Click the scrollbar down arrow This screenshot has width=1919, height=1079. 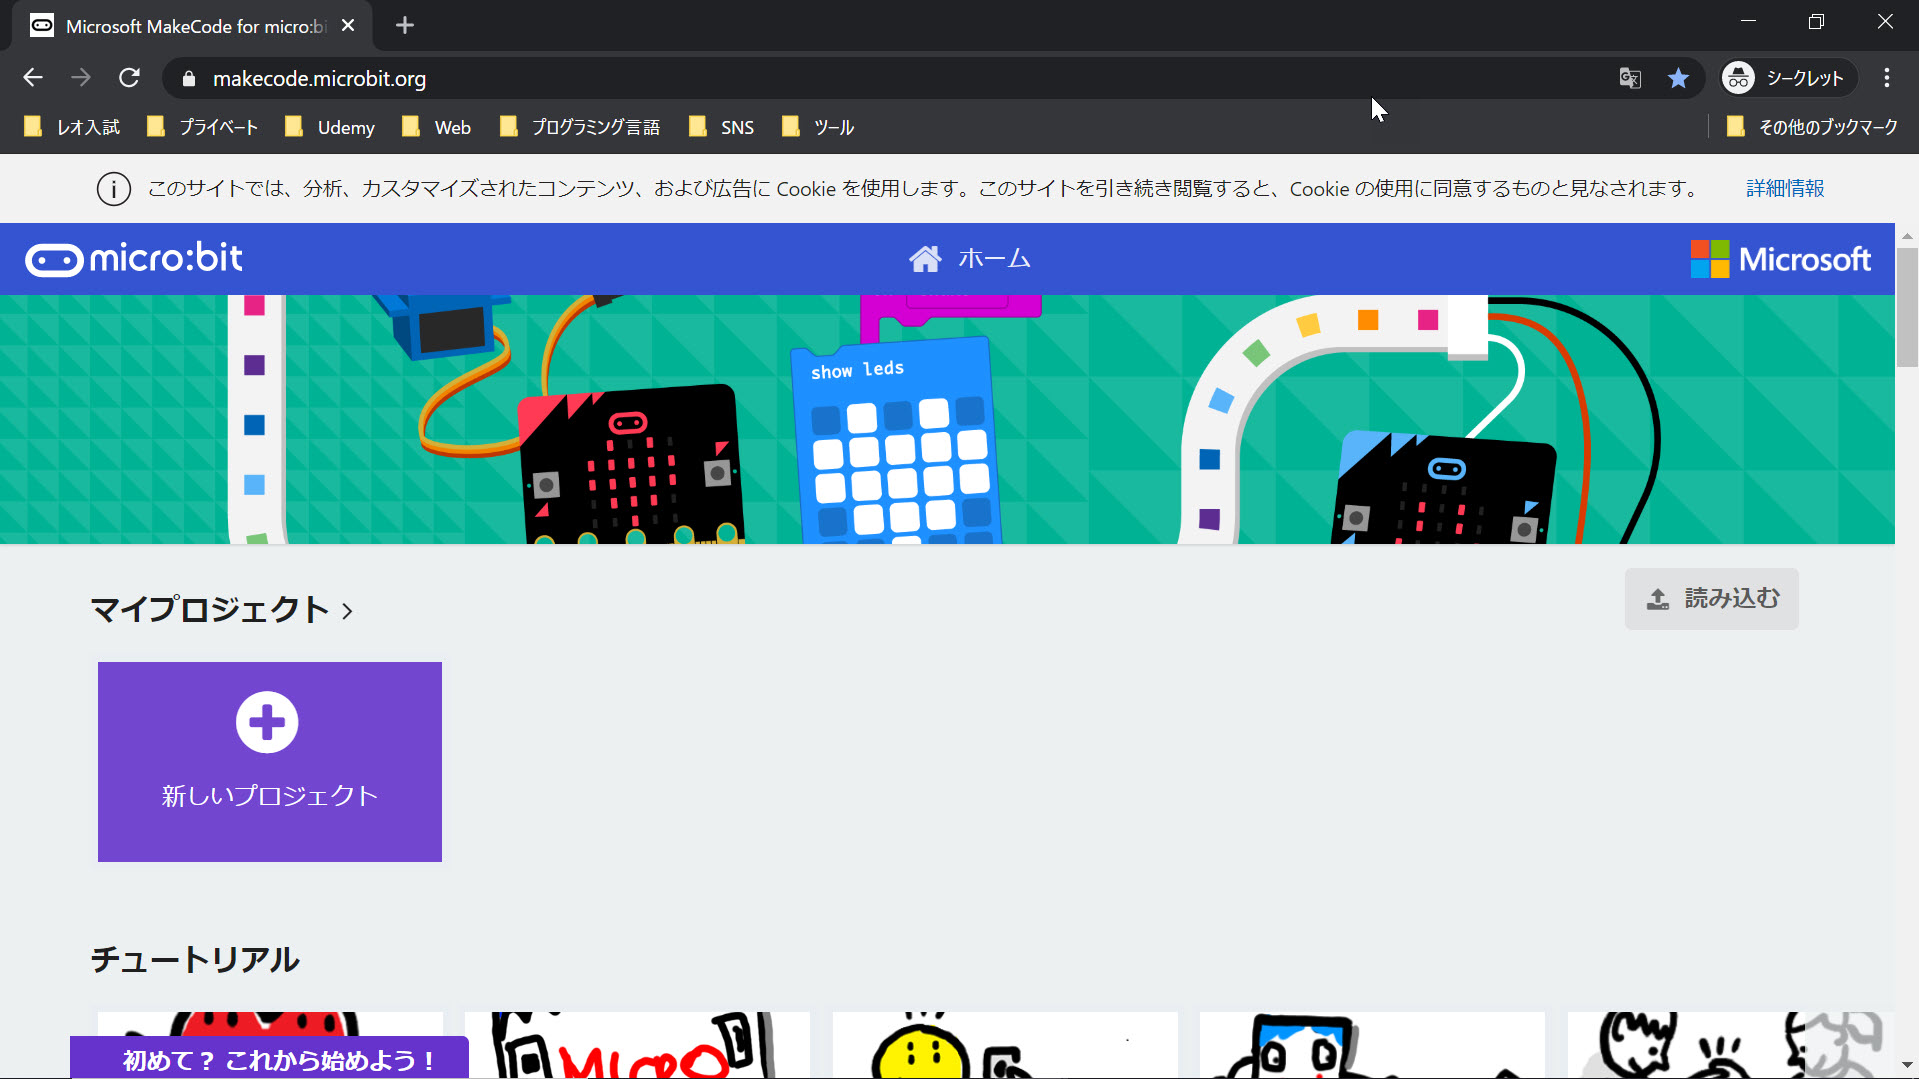[1907, 1066]
